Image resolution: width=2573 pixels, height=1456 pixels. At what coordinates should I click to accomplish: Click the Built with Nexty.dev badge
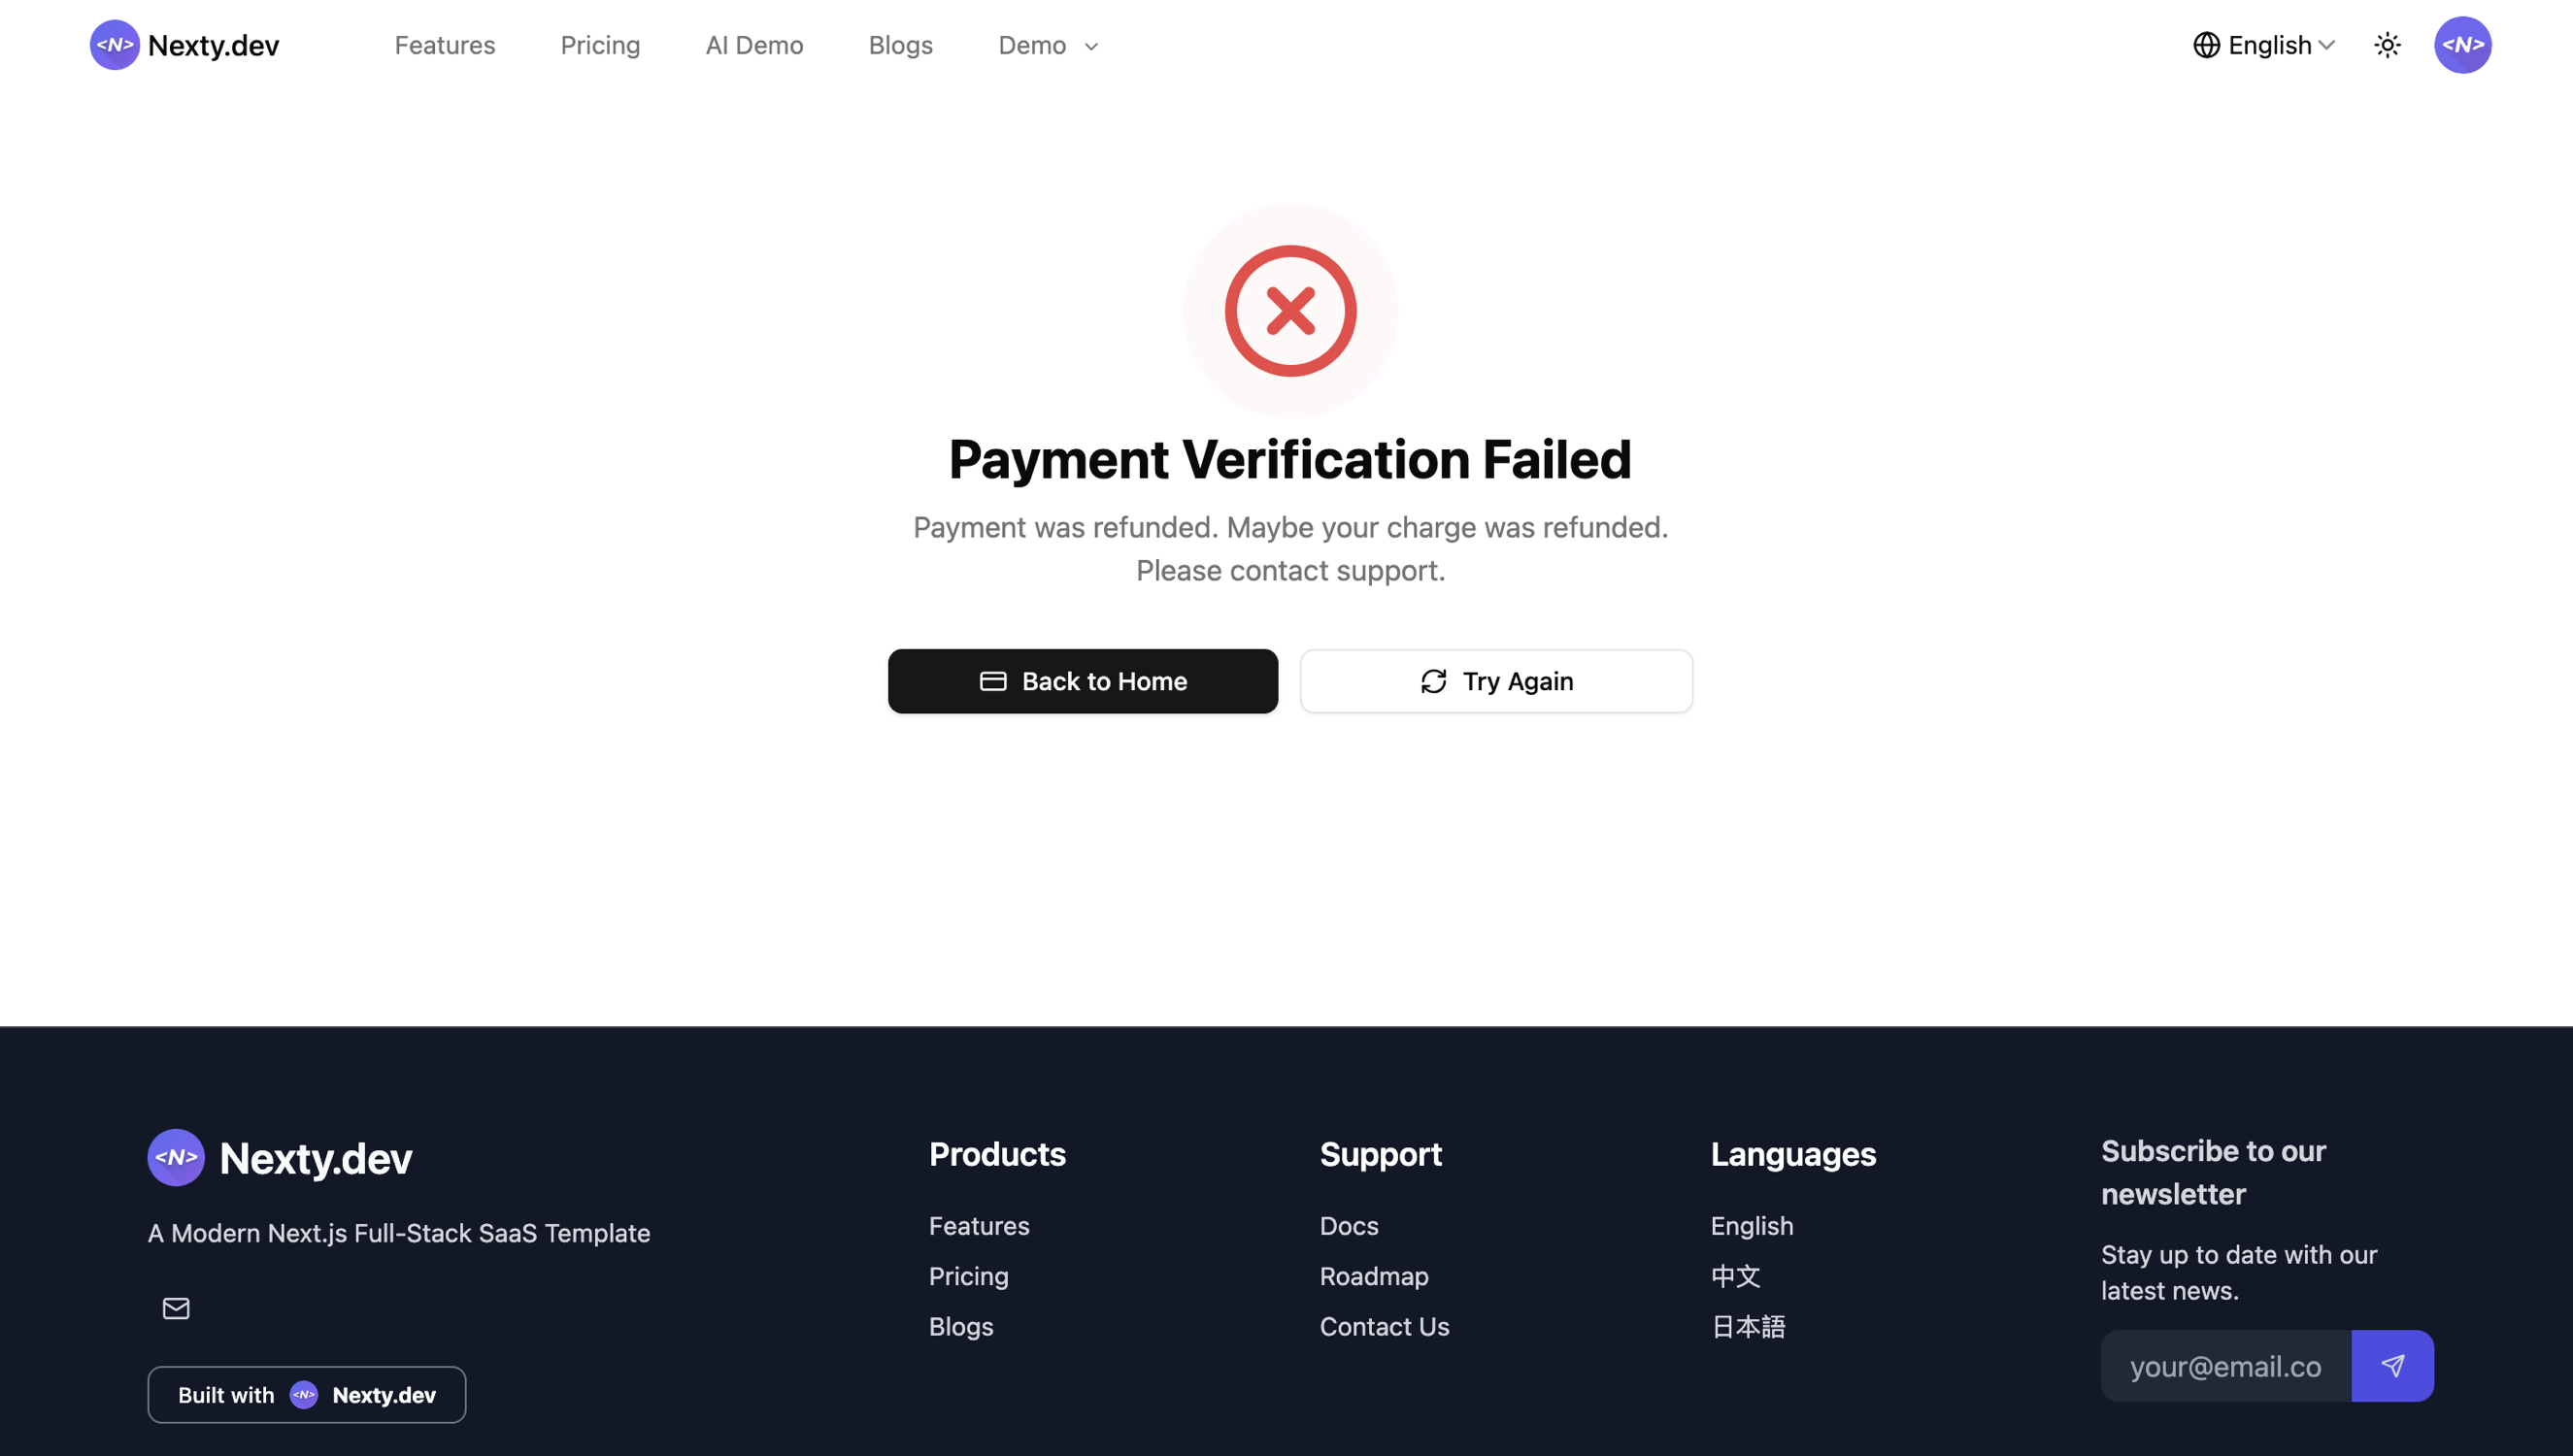click(306, 1395)
